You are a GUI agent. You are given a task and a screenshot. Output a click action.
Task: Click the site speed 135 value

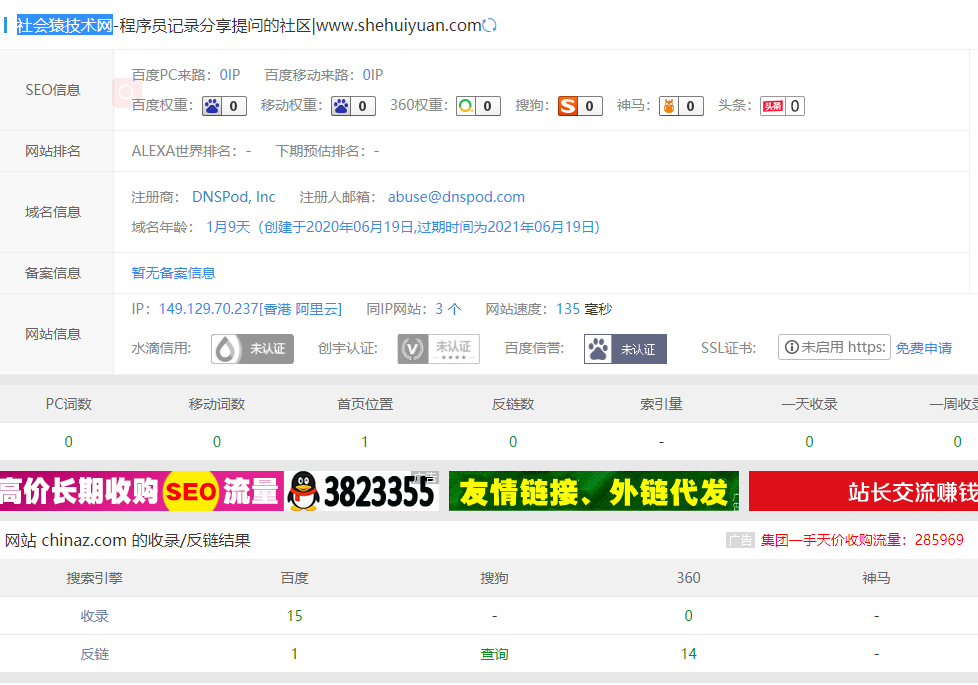568,309
